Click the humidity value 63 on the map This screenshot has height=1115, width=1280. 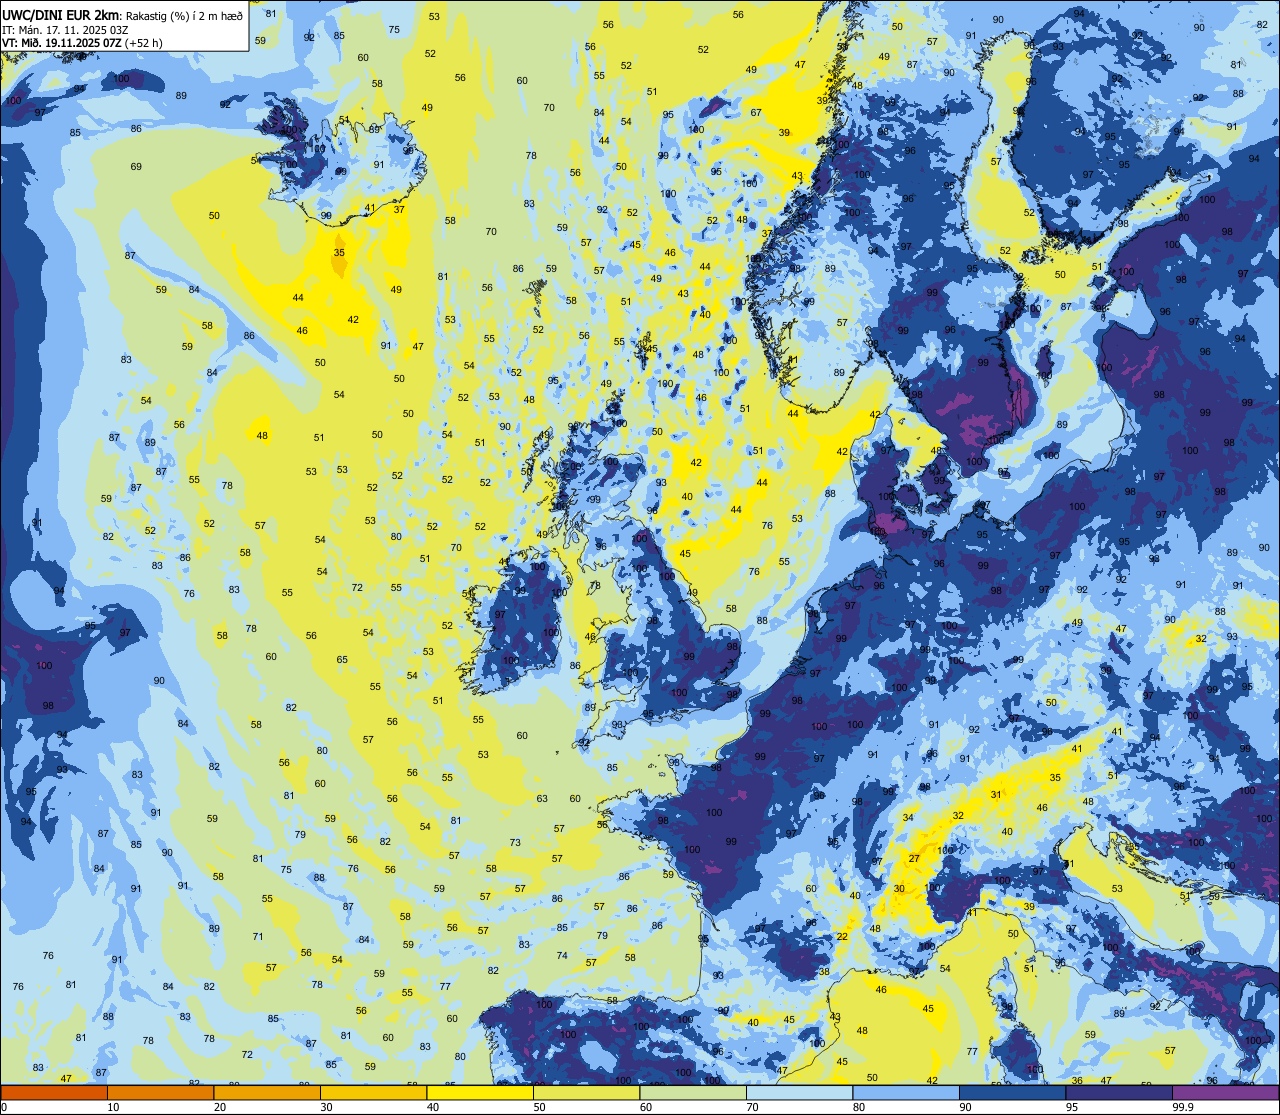pos(542,798)
